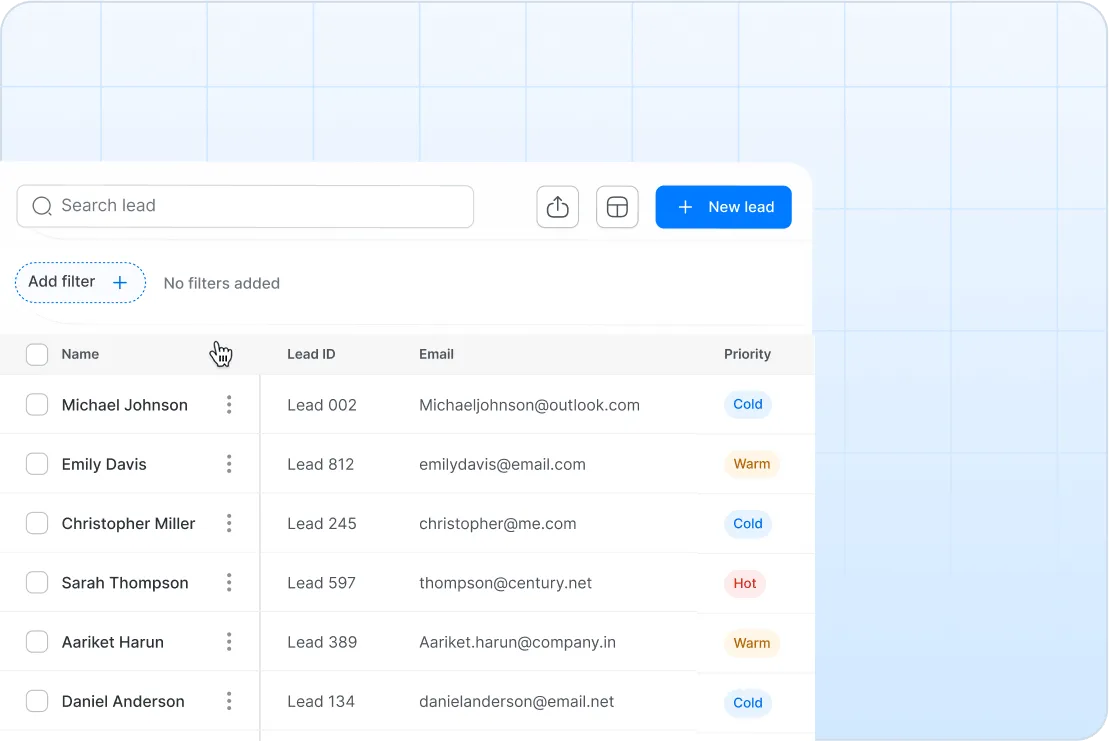Click the Lead 245 cell
The width and height of the screenshot is (1109, 741).
point(322,524)
